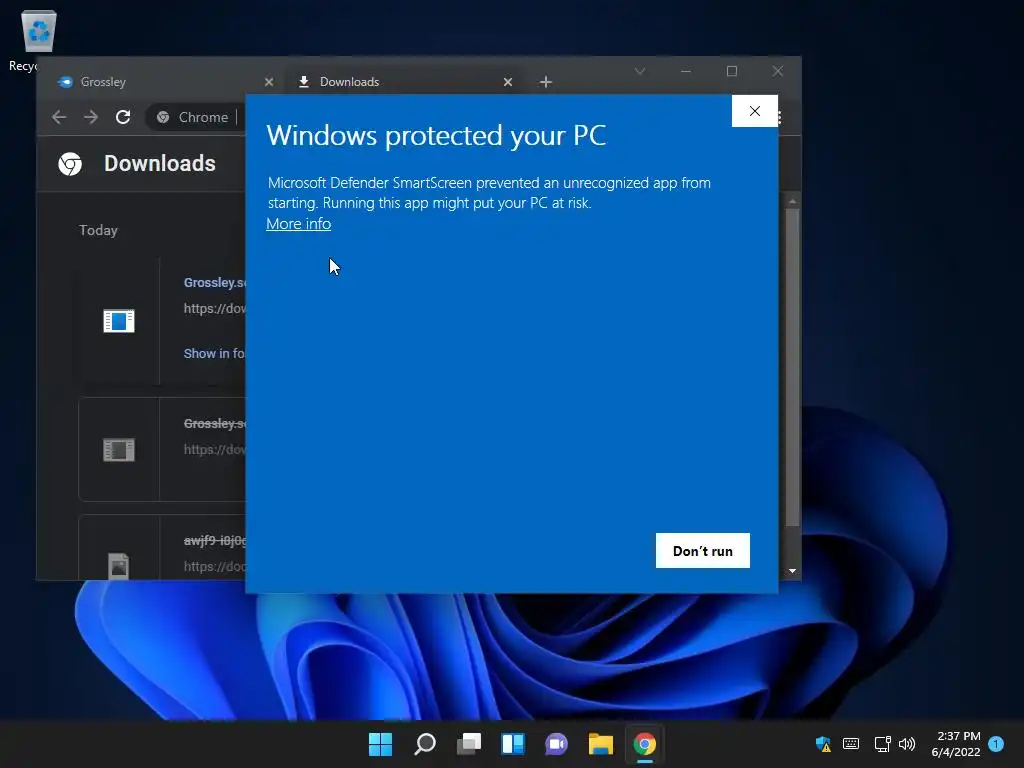
Task: Click the Downloads page scrollbar thumb
Action: [792, 367]
